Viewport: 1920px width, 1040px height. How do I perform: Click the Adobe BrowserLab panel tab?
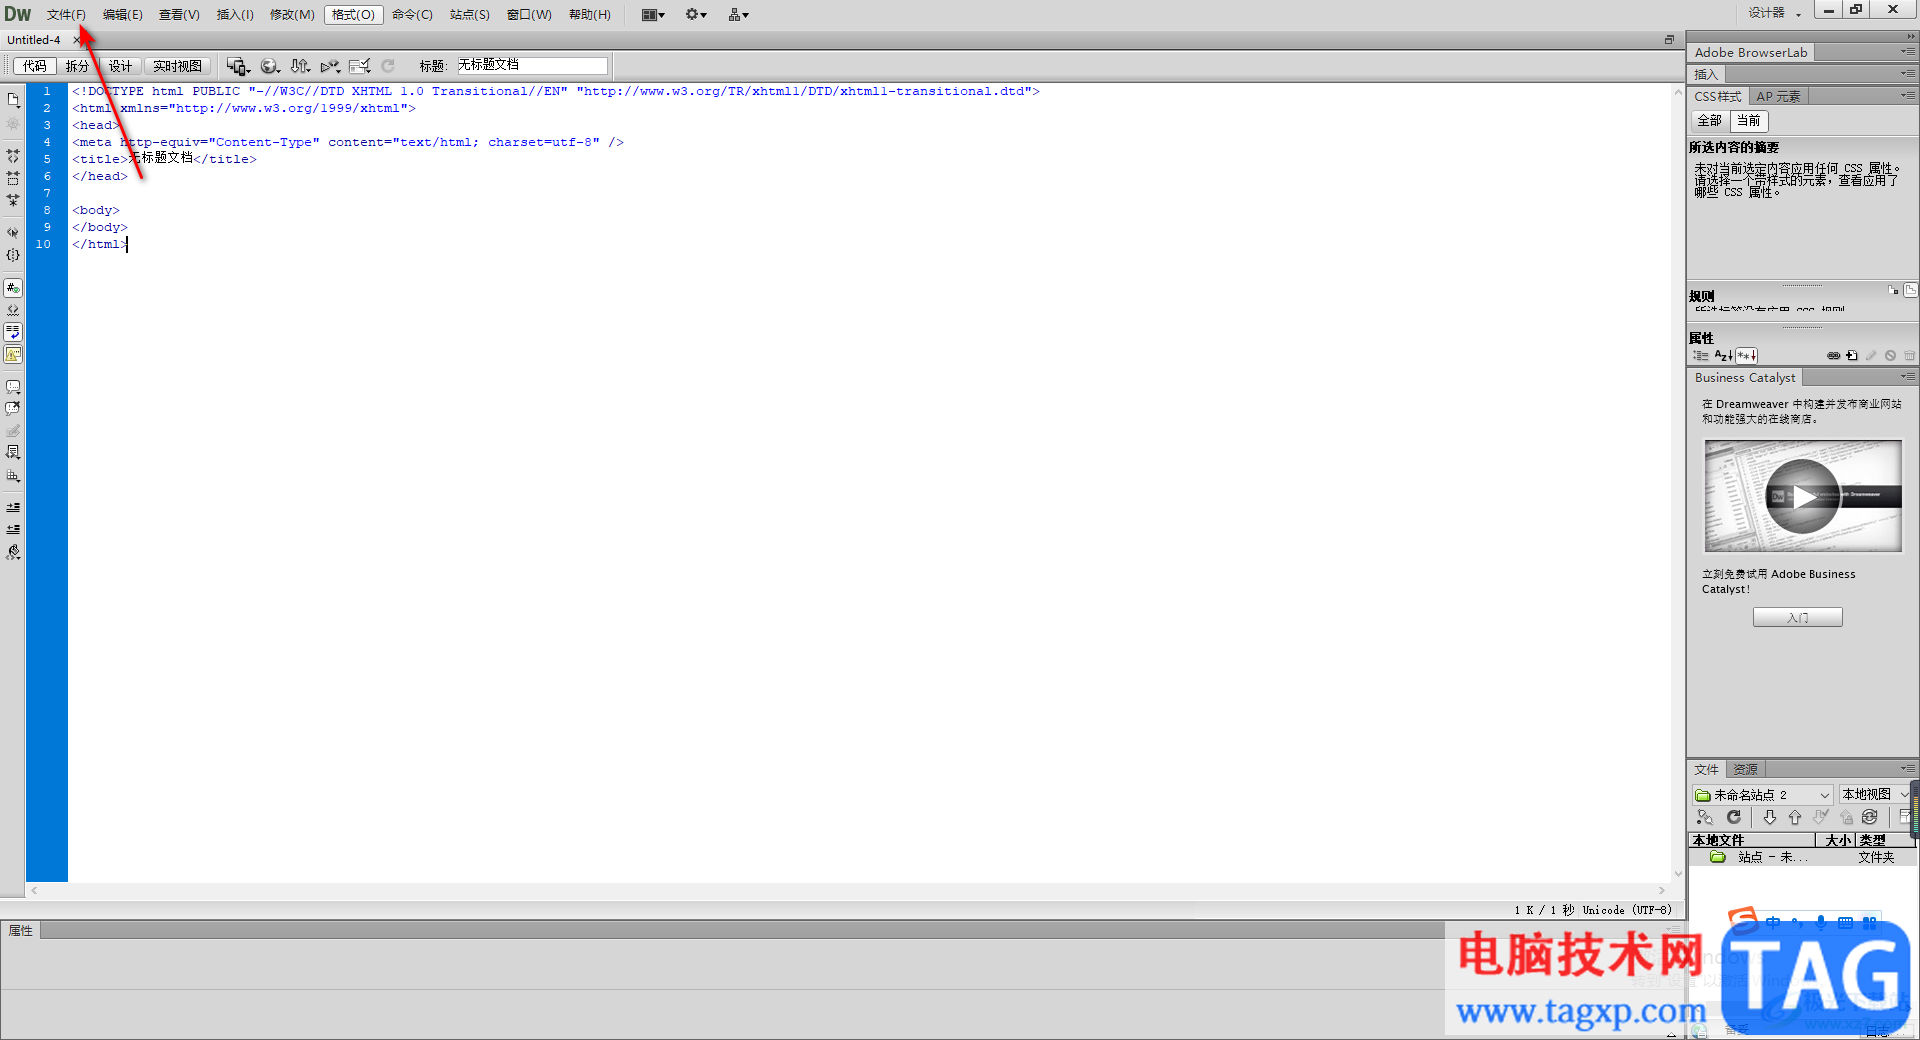click(1751, 53)
